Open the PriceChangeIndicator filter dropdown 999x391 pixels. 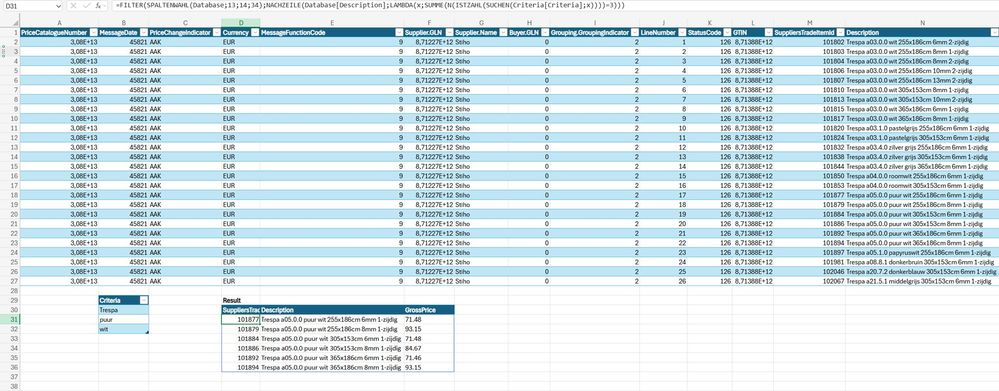click(x=216, y=32)
